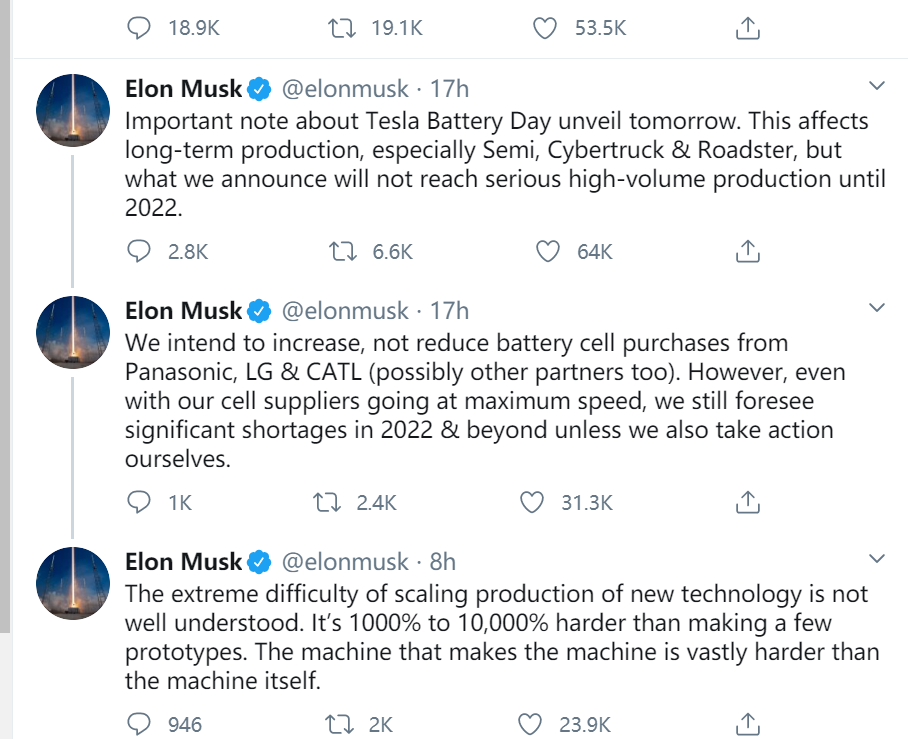The height and width of the screenshot is (739, 908).
Task: Share the Battery Day unveil tweet
Action: (747, 251)
